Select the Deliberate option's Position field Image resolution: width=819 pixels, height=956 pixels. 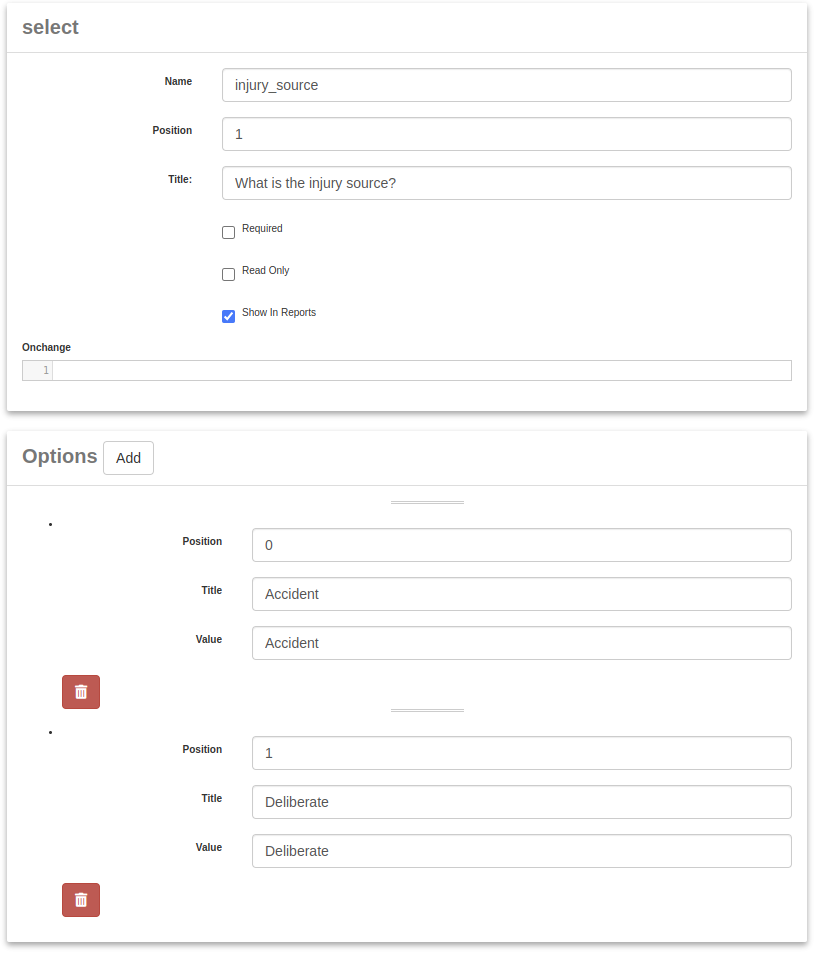click(521, 753)
